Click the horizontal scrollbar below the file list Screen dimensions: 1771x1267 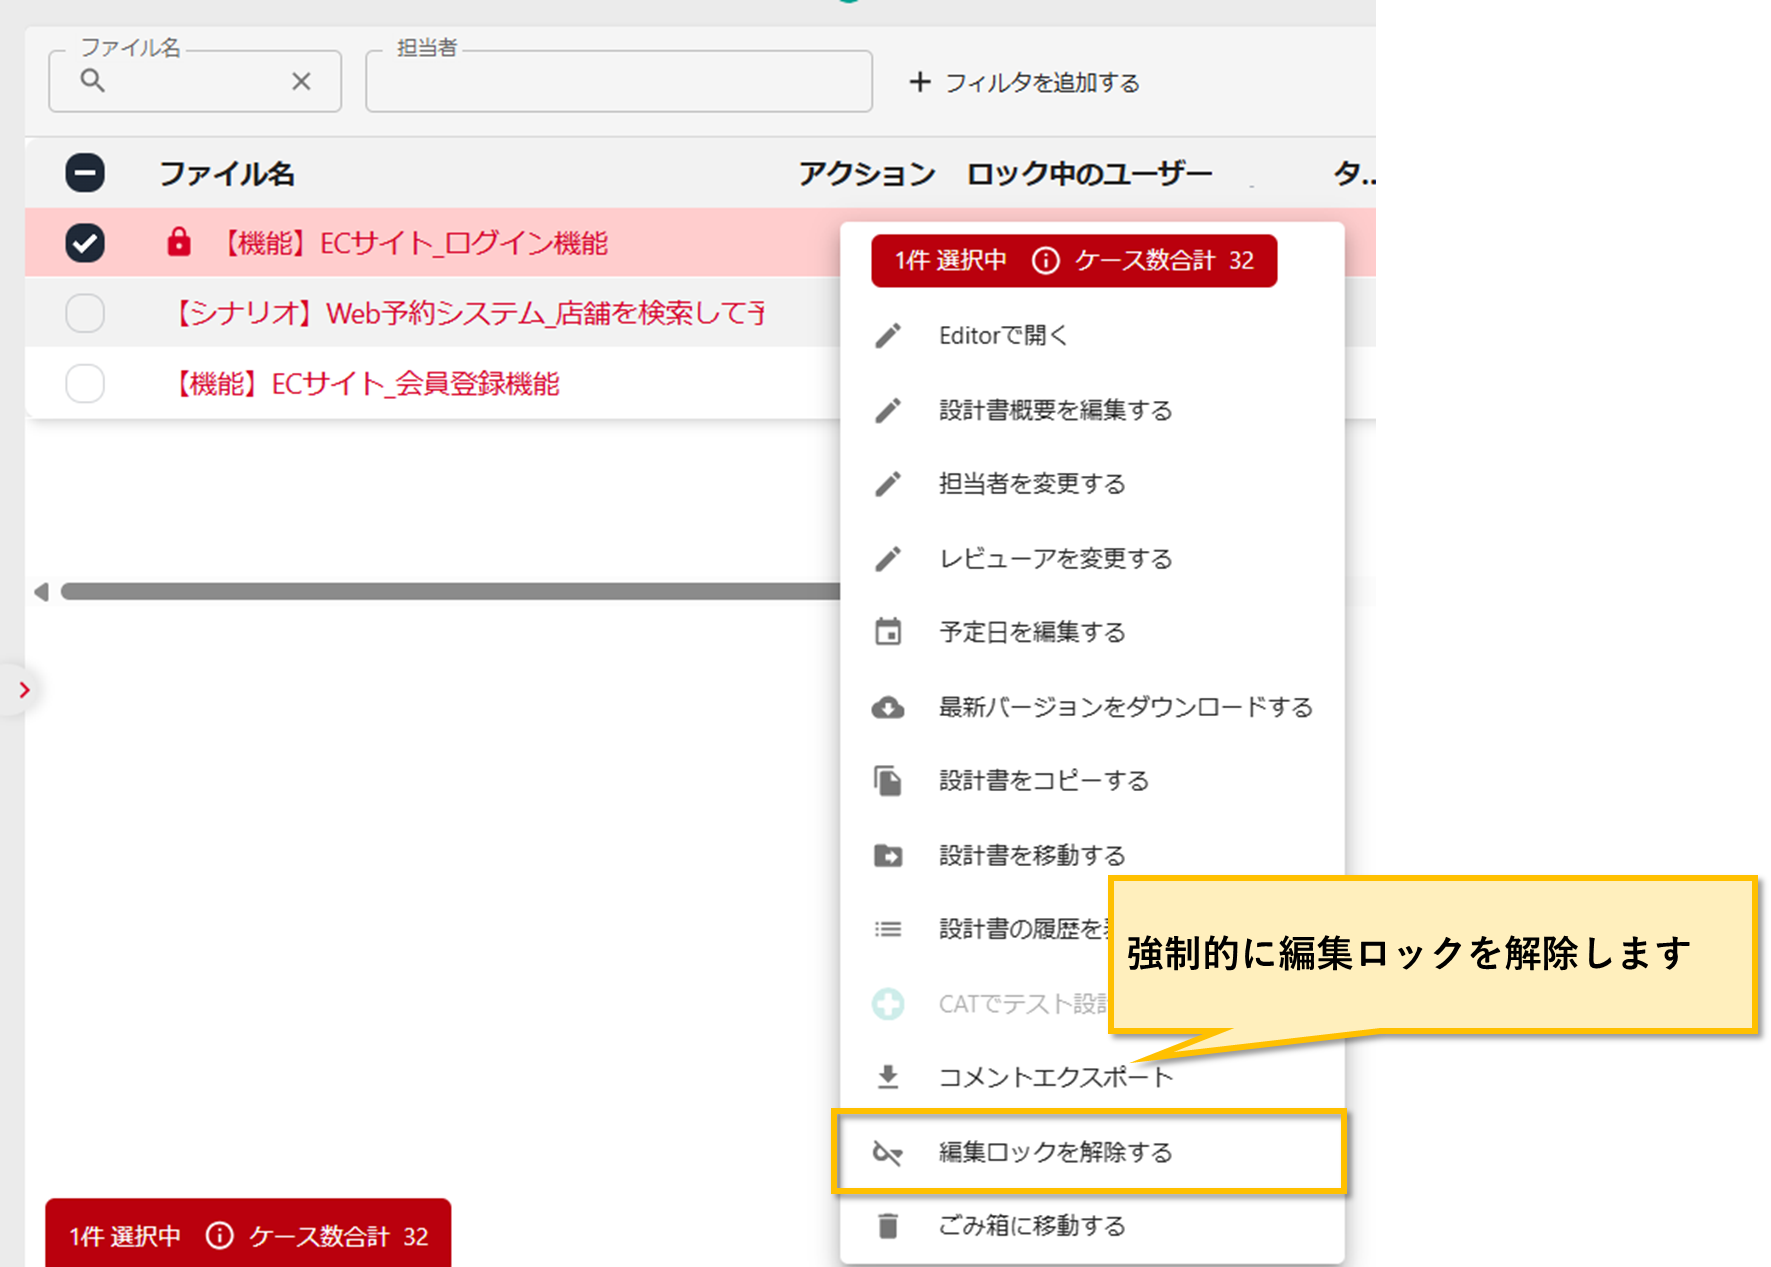point(450,592)
